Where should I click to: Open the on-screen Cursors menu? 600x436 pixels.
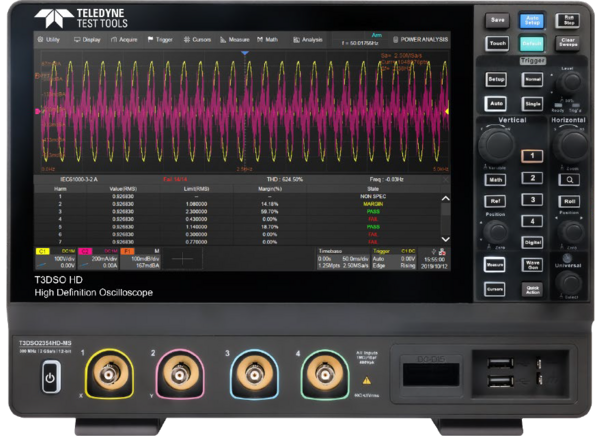[x=197, y=39]
